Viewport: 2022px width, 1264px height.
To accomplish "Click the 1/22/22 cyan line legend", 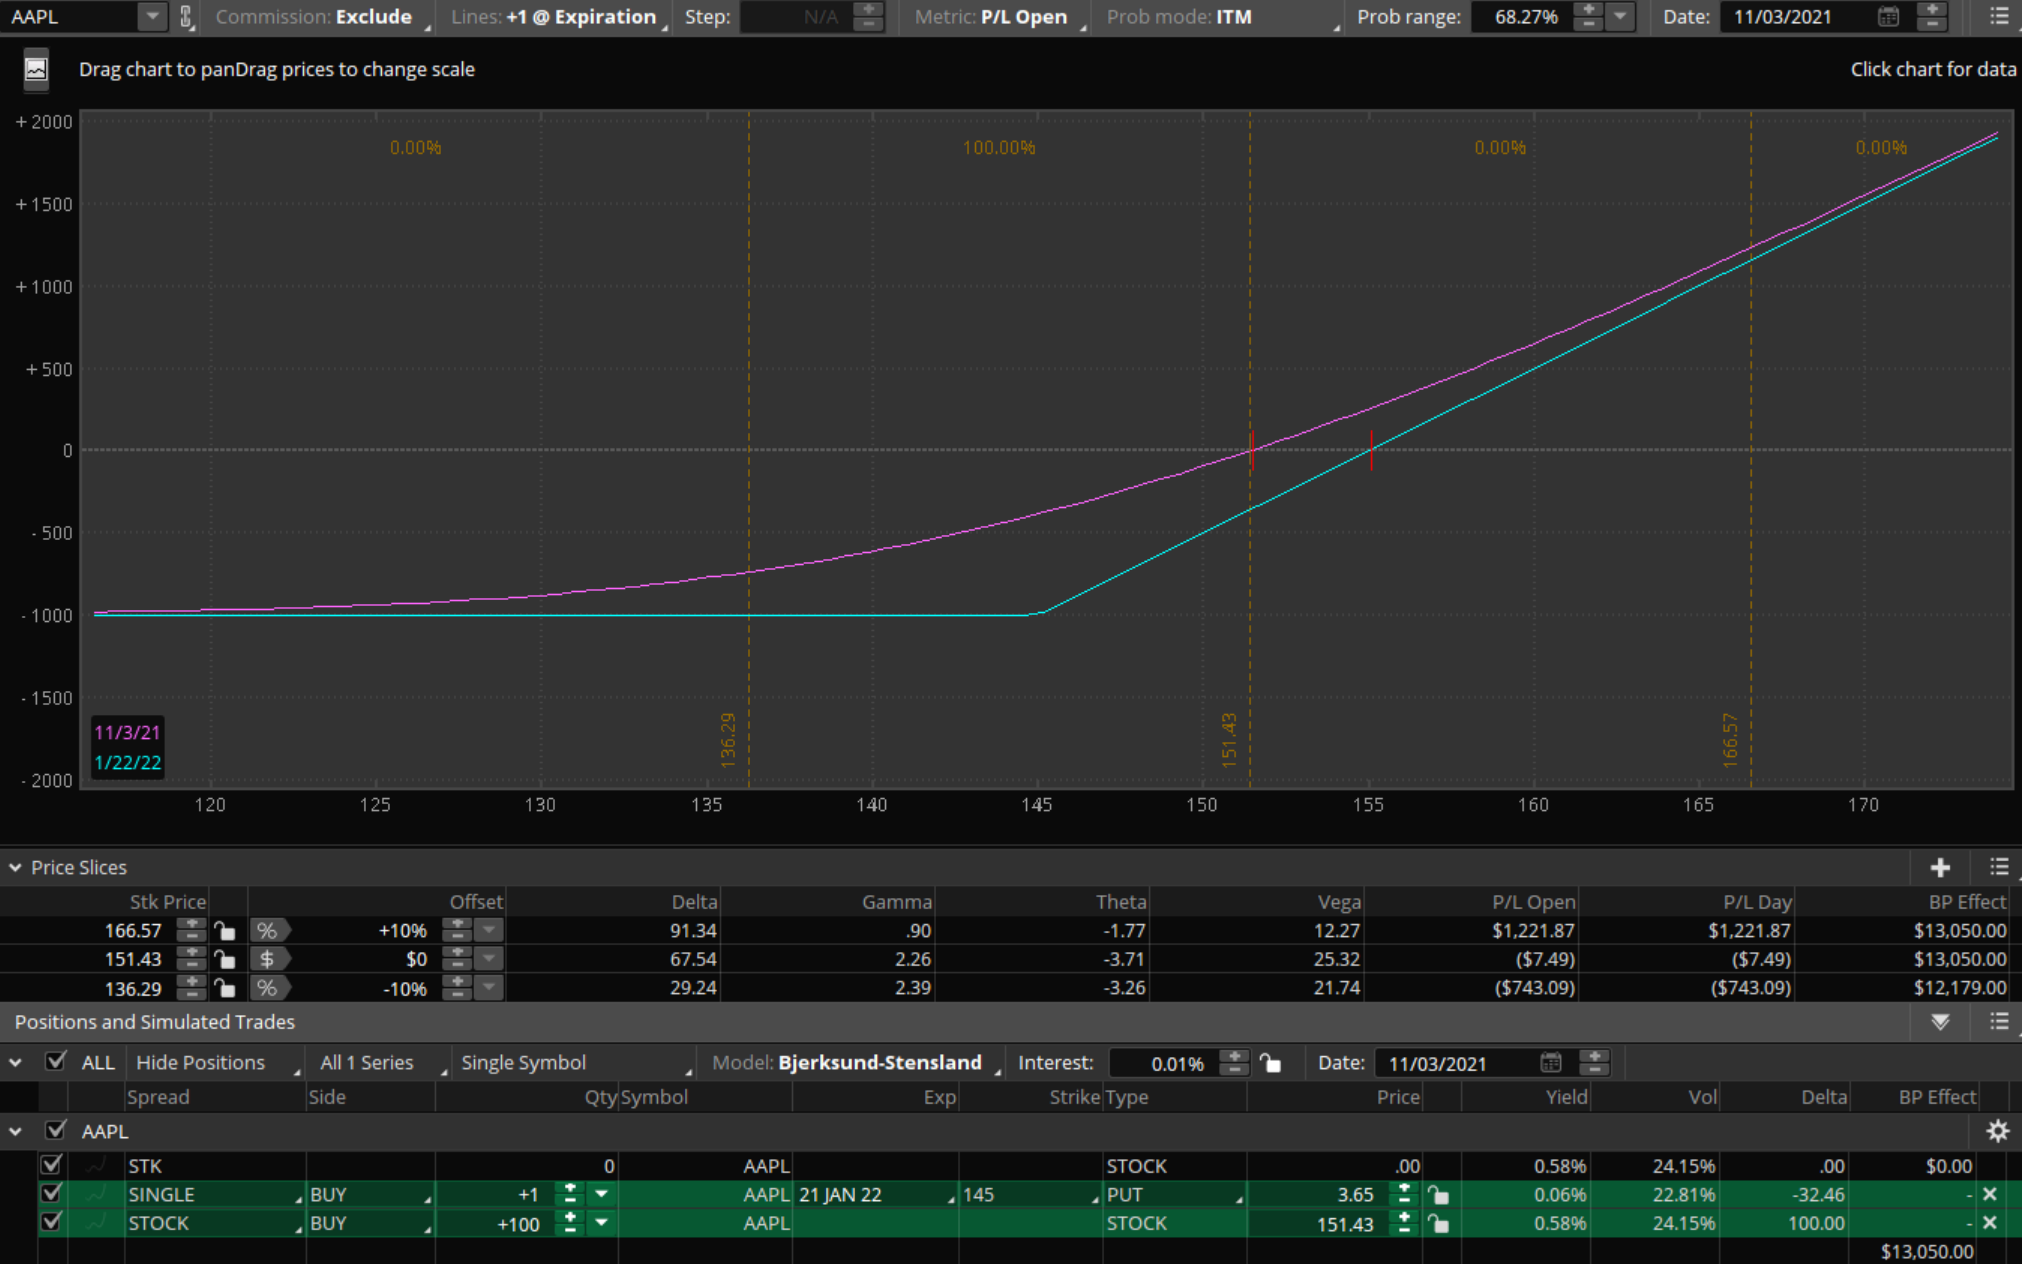I will click(127, 763).
